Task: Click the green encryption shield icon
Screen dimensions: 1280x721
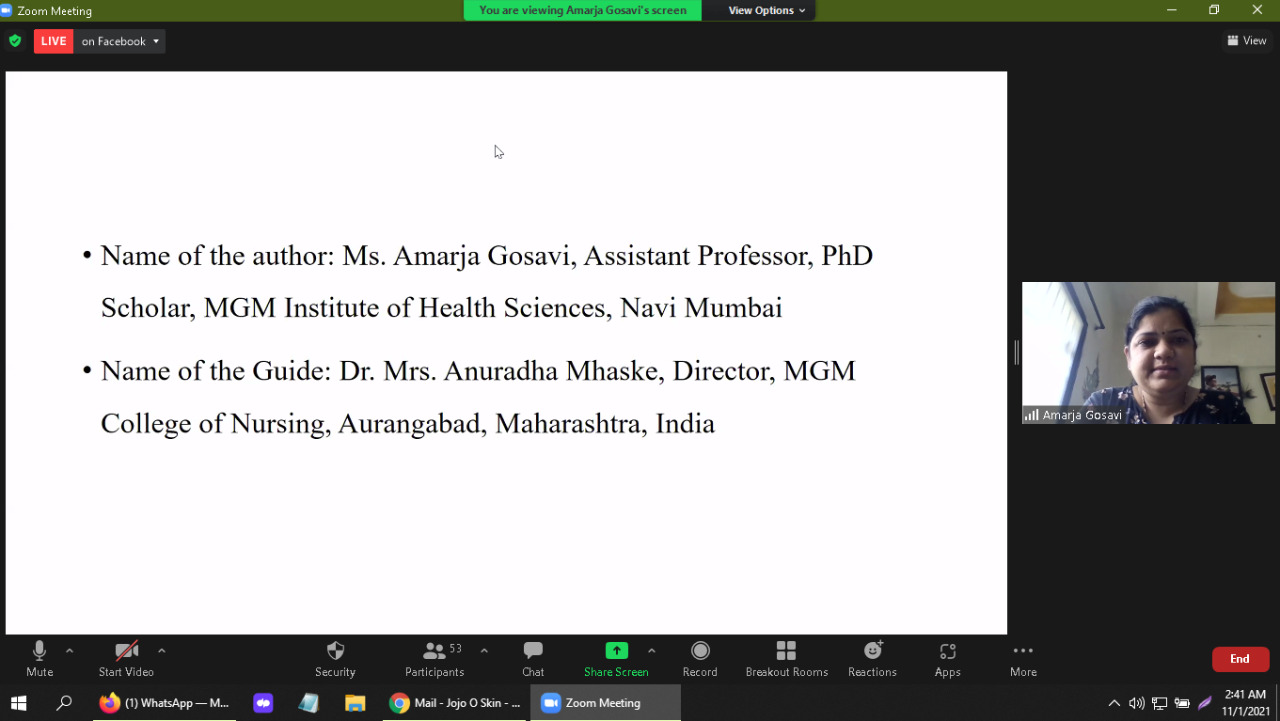Action: point(15,41)
